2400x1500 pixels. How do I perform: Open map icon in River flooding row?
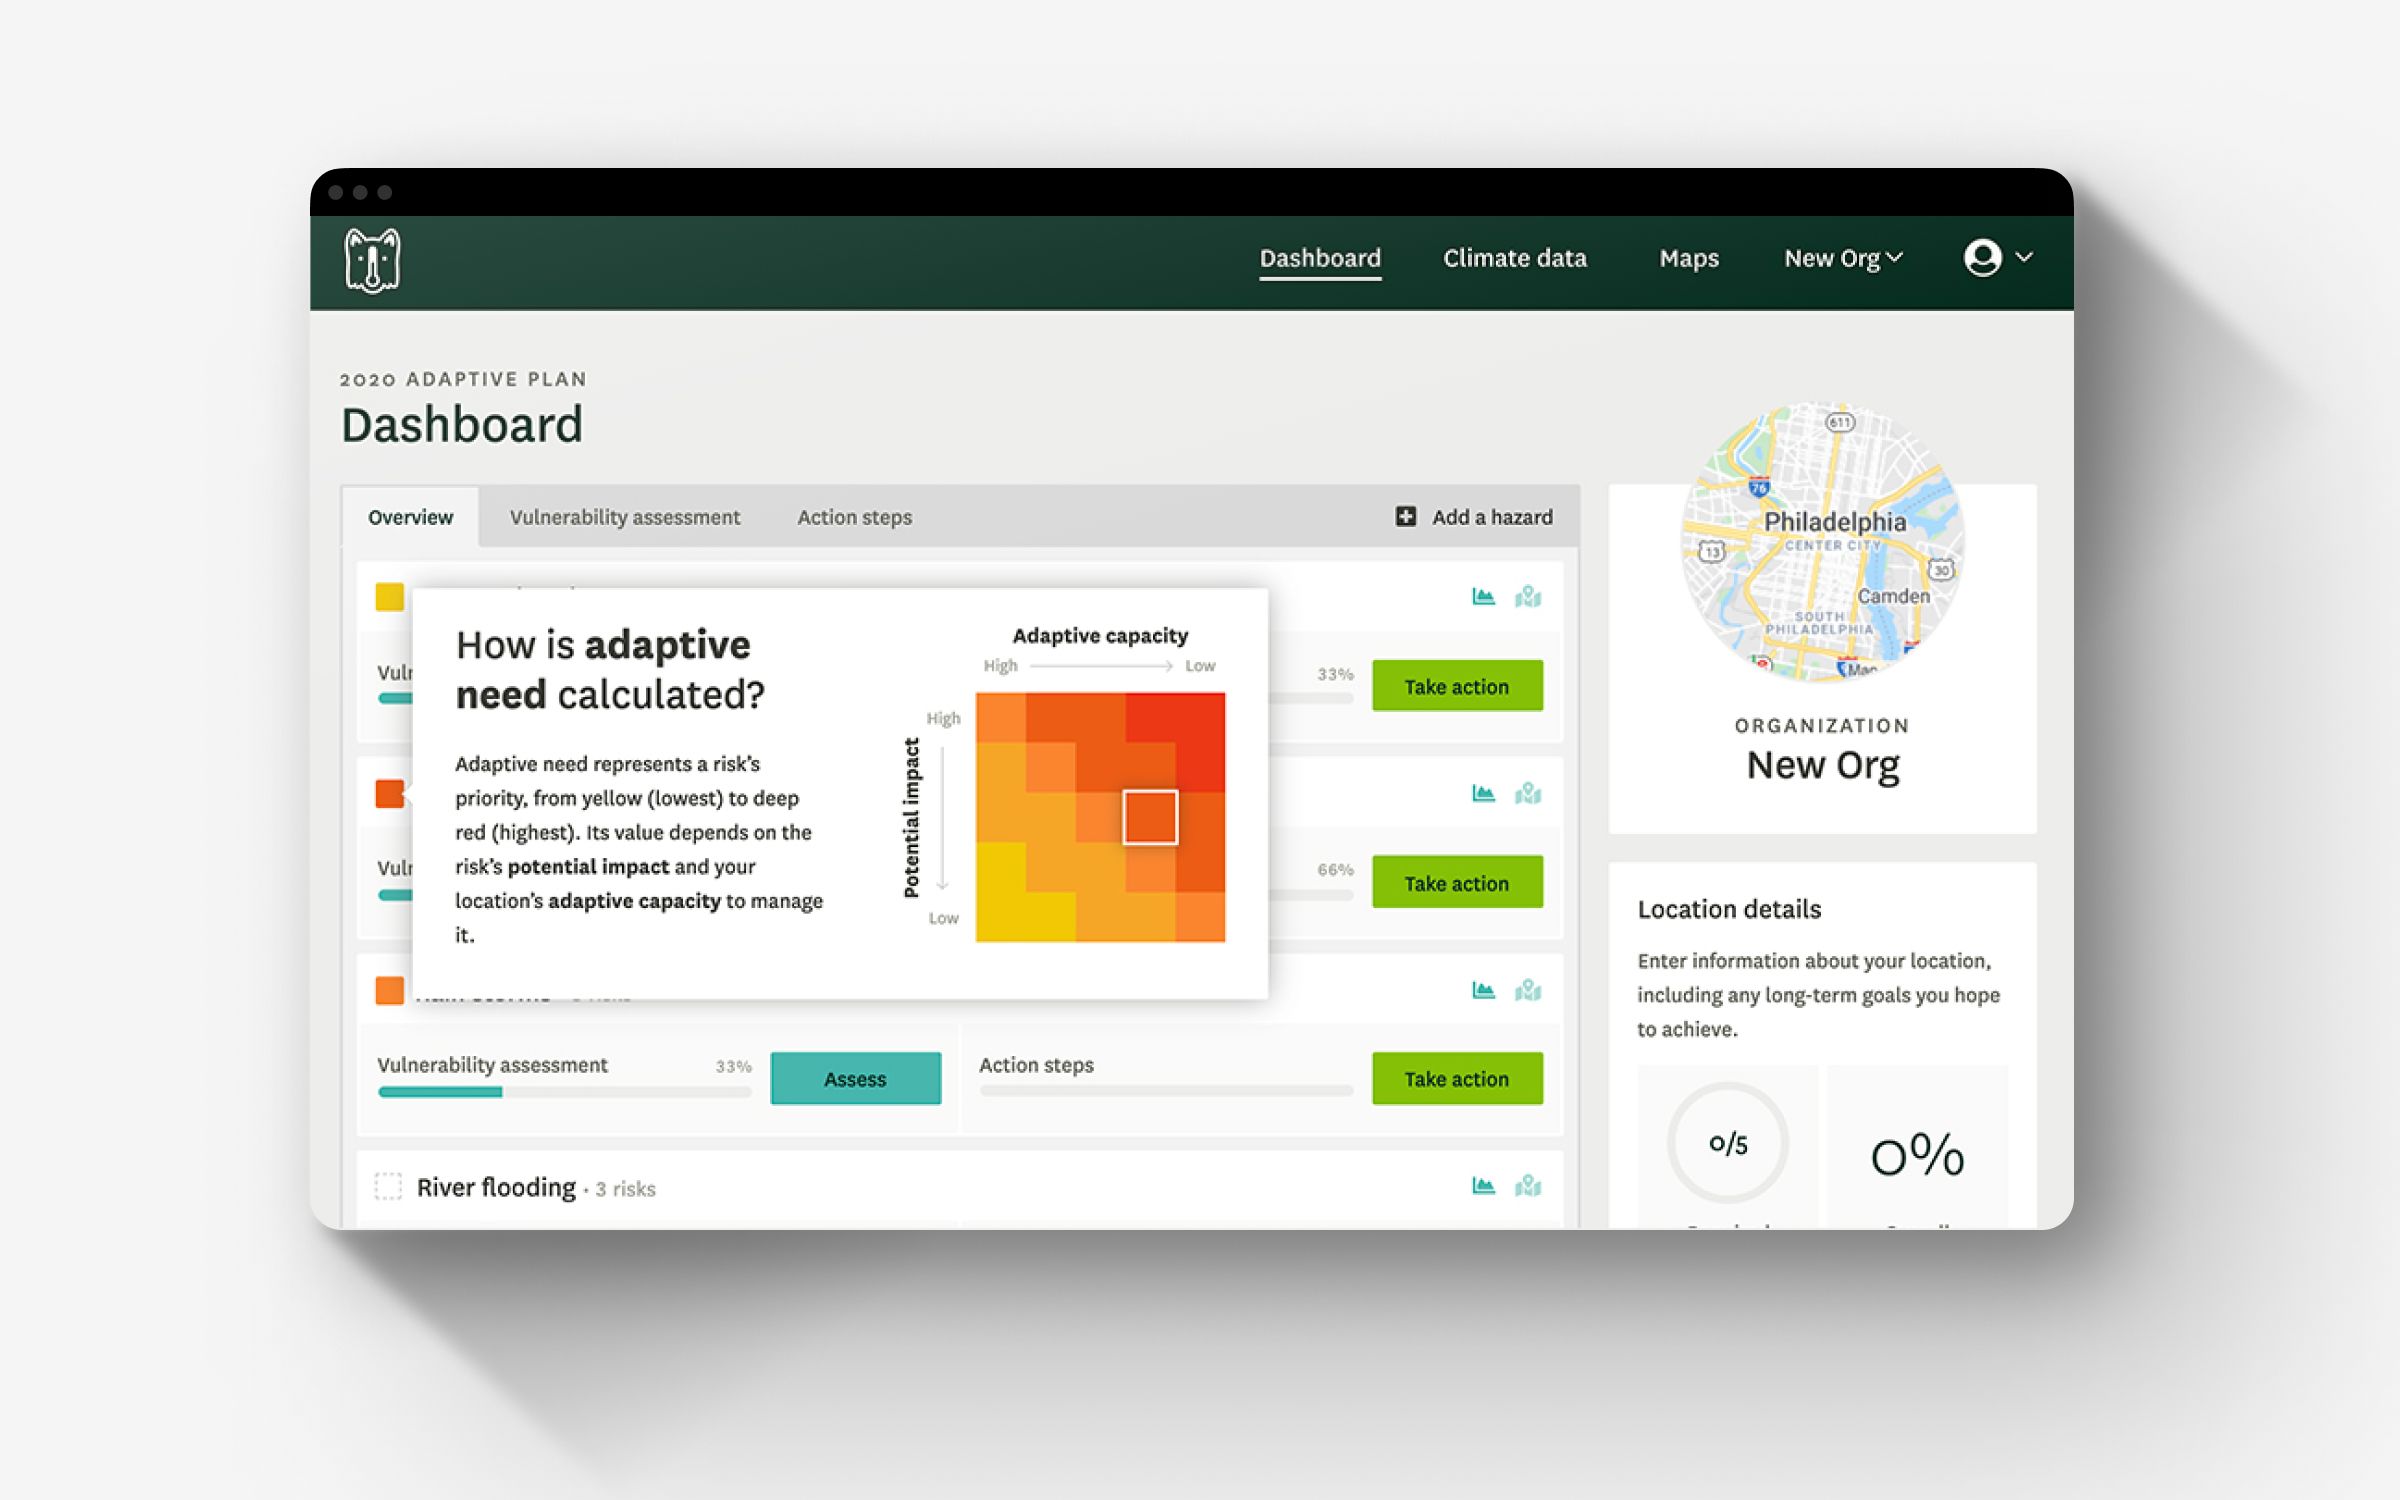[x=1528, y=1186]
